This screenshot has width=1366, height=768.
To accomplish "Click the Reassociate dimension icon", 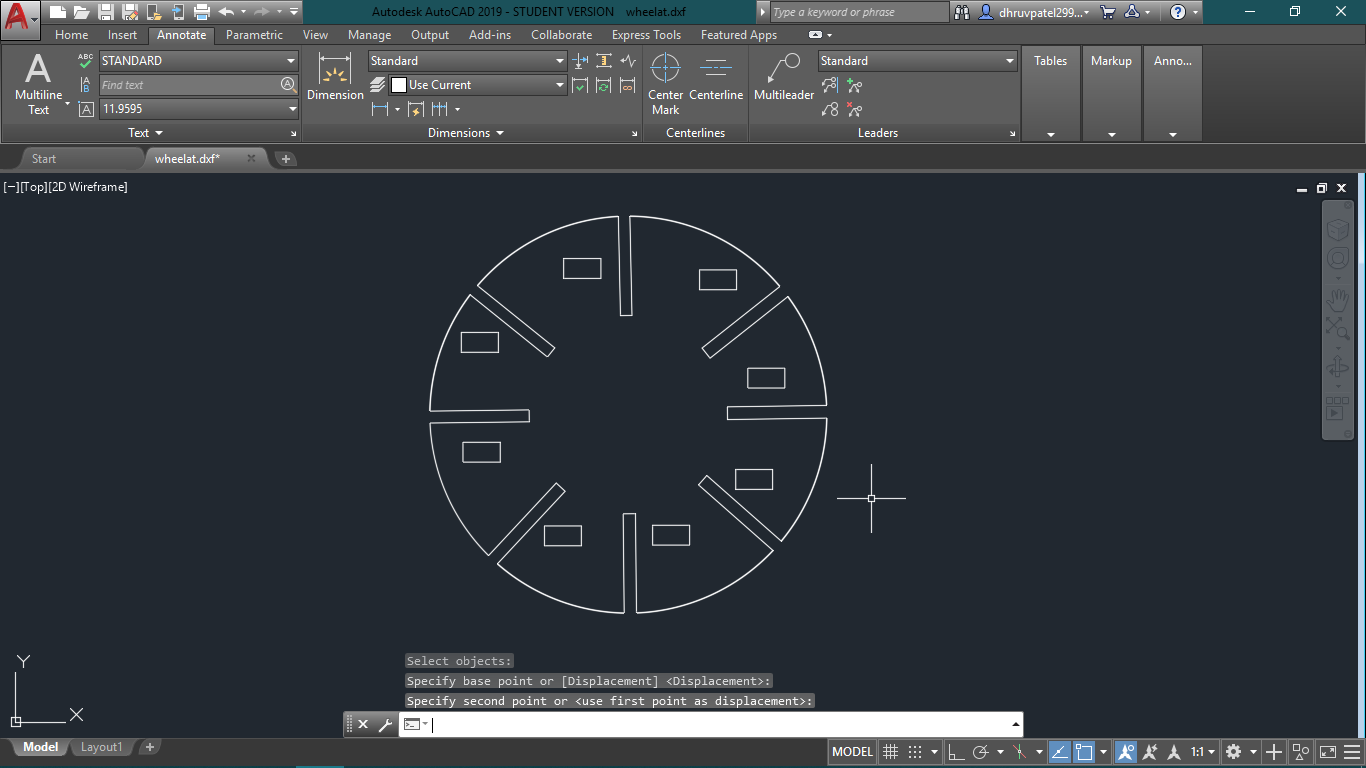I will pyautogui.click(x=628, y=86).
